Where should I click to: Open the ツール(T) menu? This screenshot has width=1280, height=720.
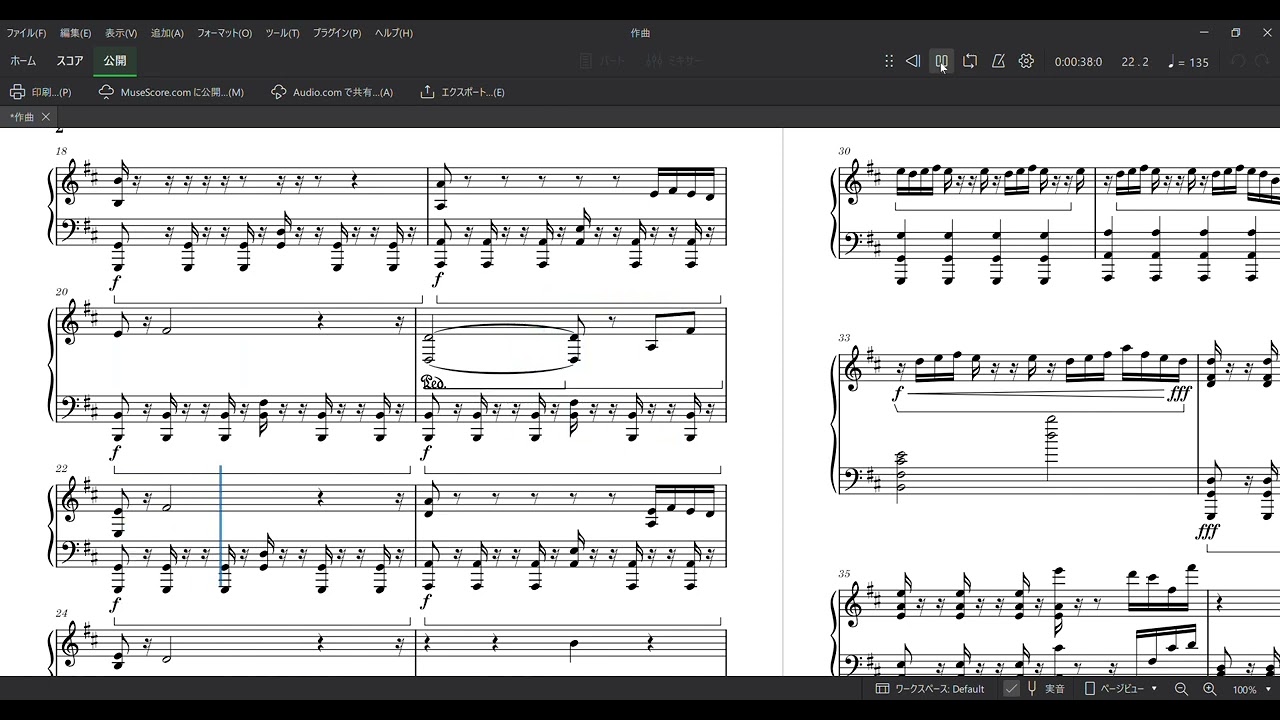click(x=282, y=33)
